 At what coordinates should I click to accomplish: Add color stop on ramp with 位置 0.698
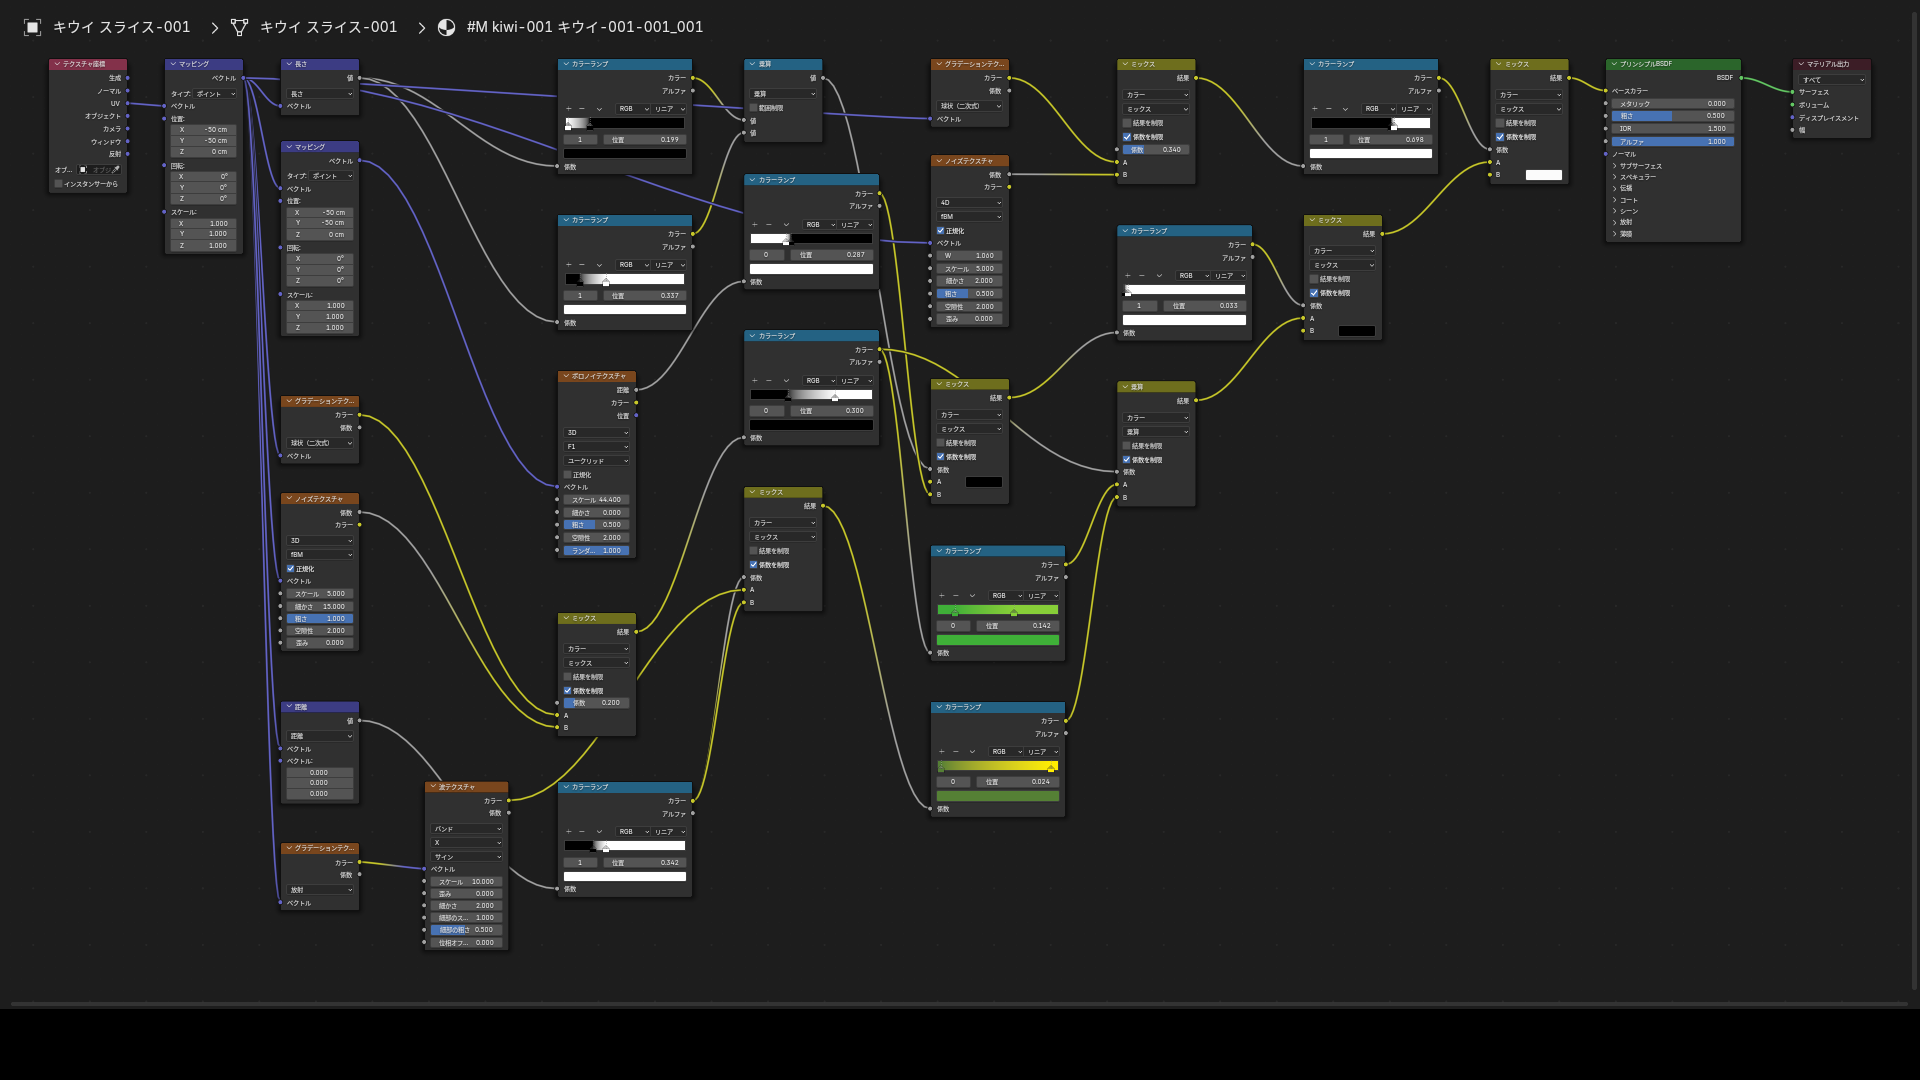(1315, 109)
